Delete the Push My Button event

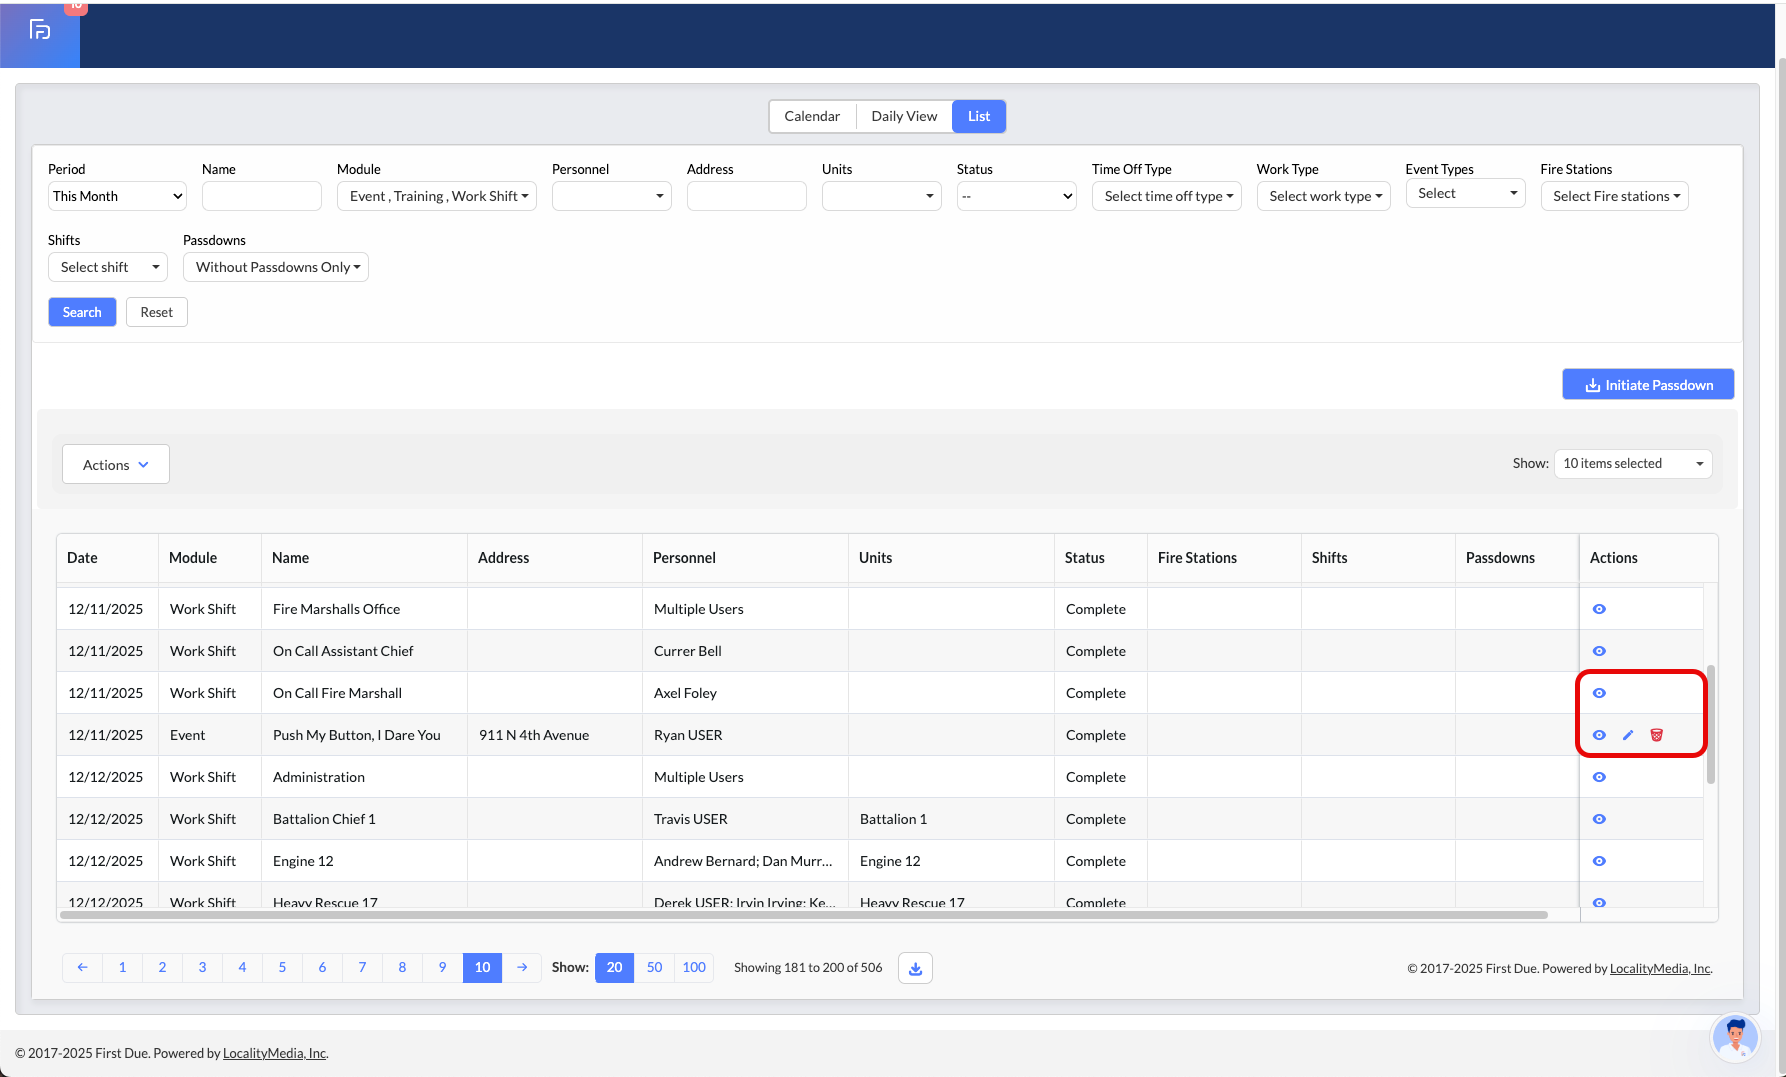click(x=1656, y=735)
